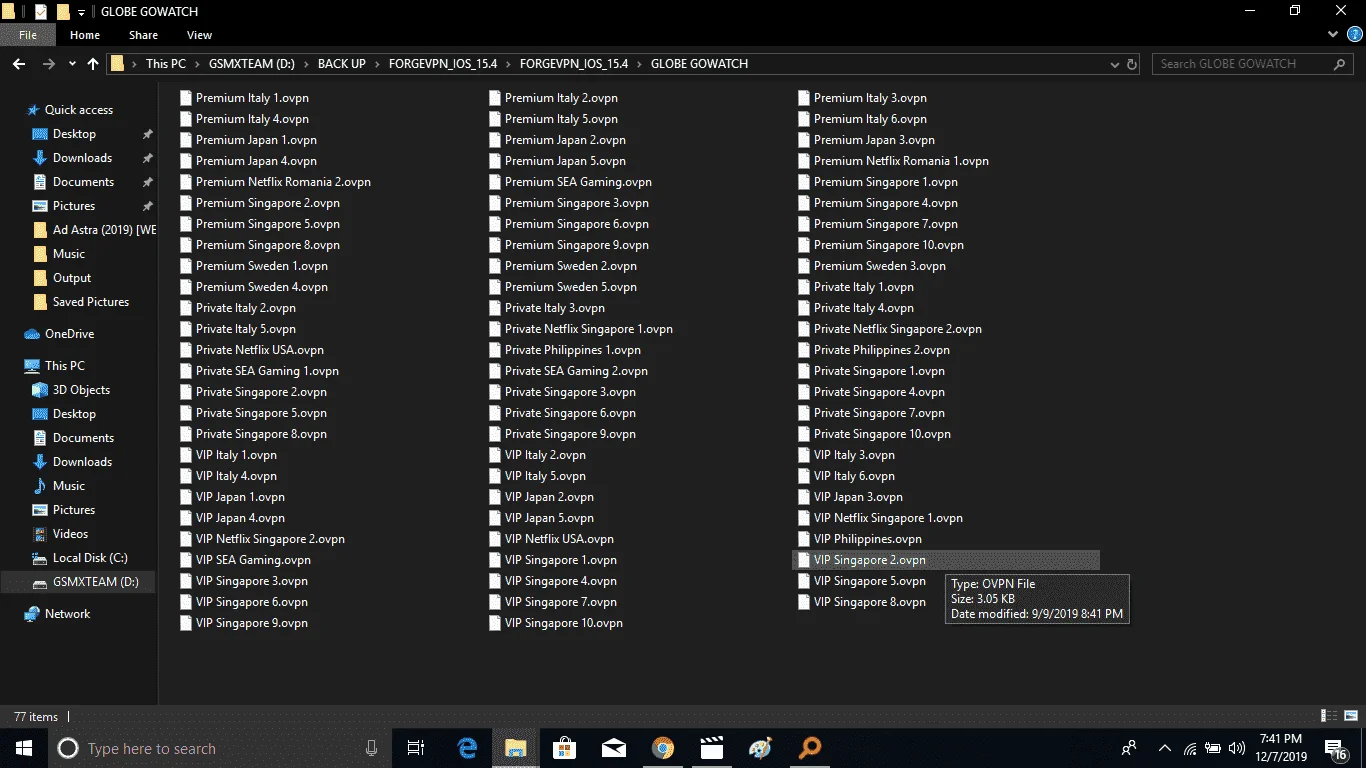1366x768 pixels.
Task: Open Saved Pictures in the sidebar
Action: pos(91,302)
